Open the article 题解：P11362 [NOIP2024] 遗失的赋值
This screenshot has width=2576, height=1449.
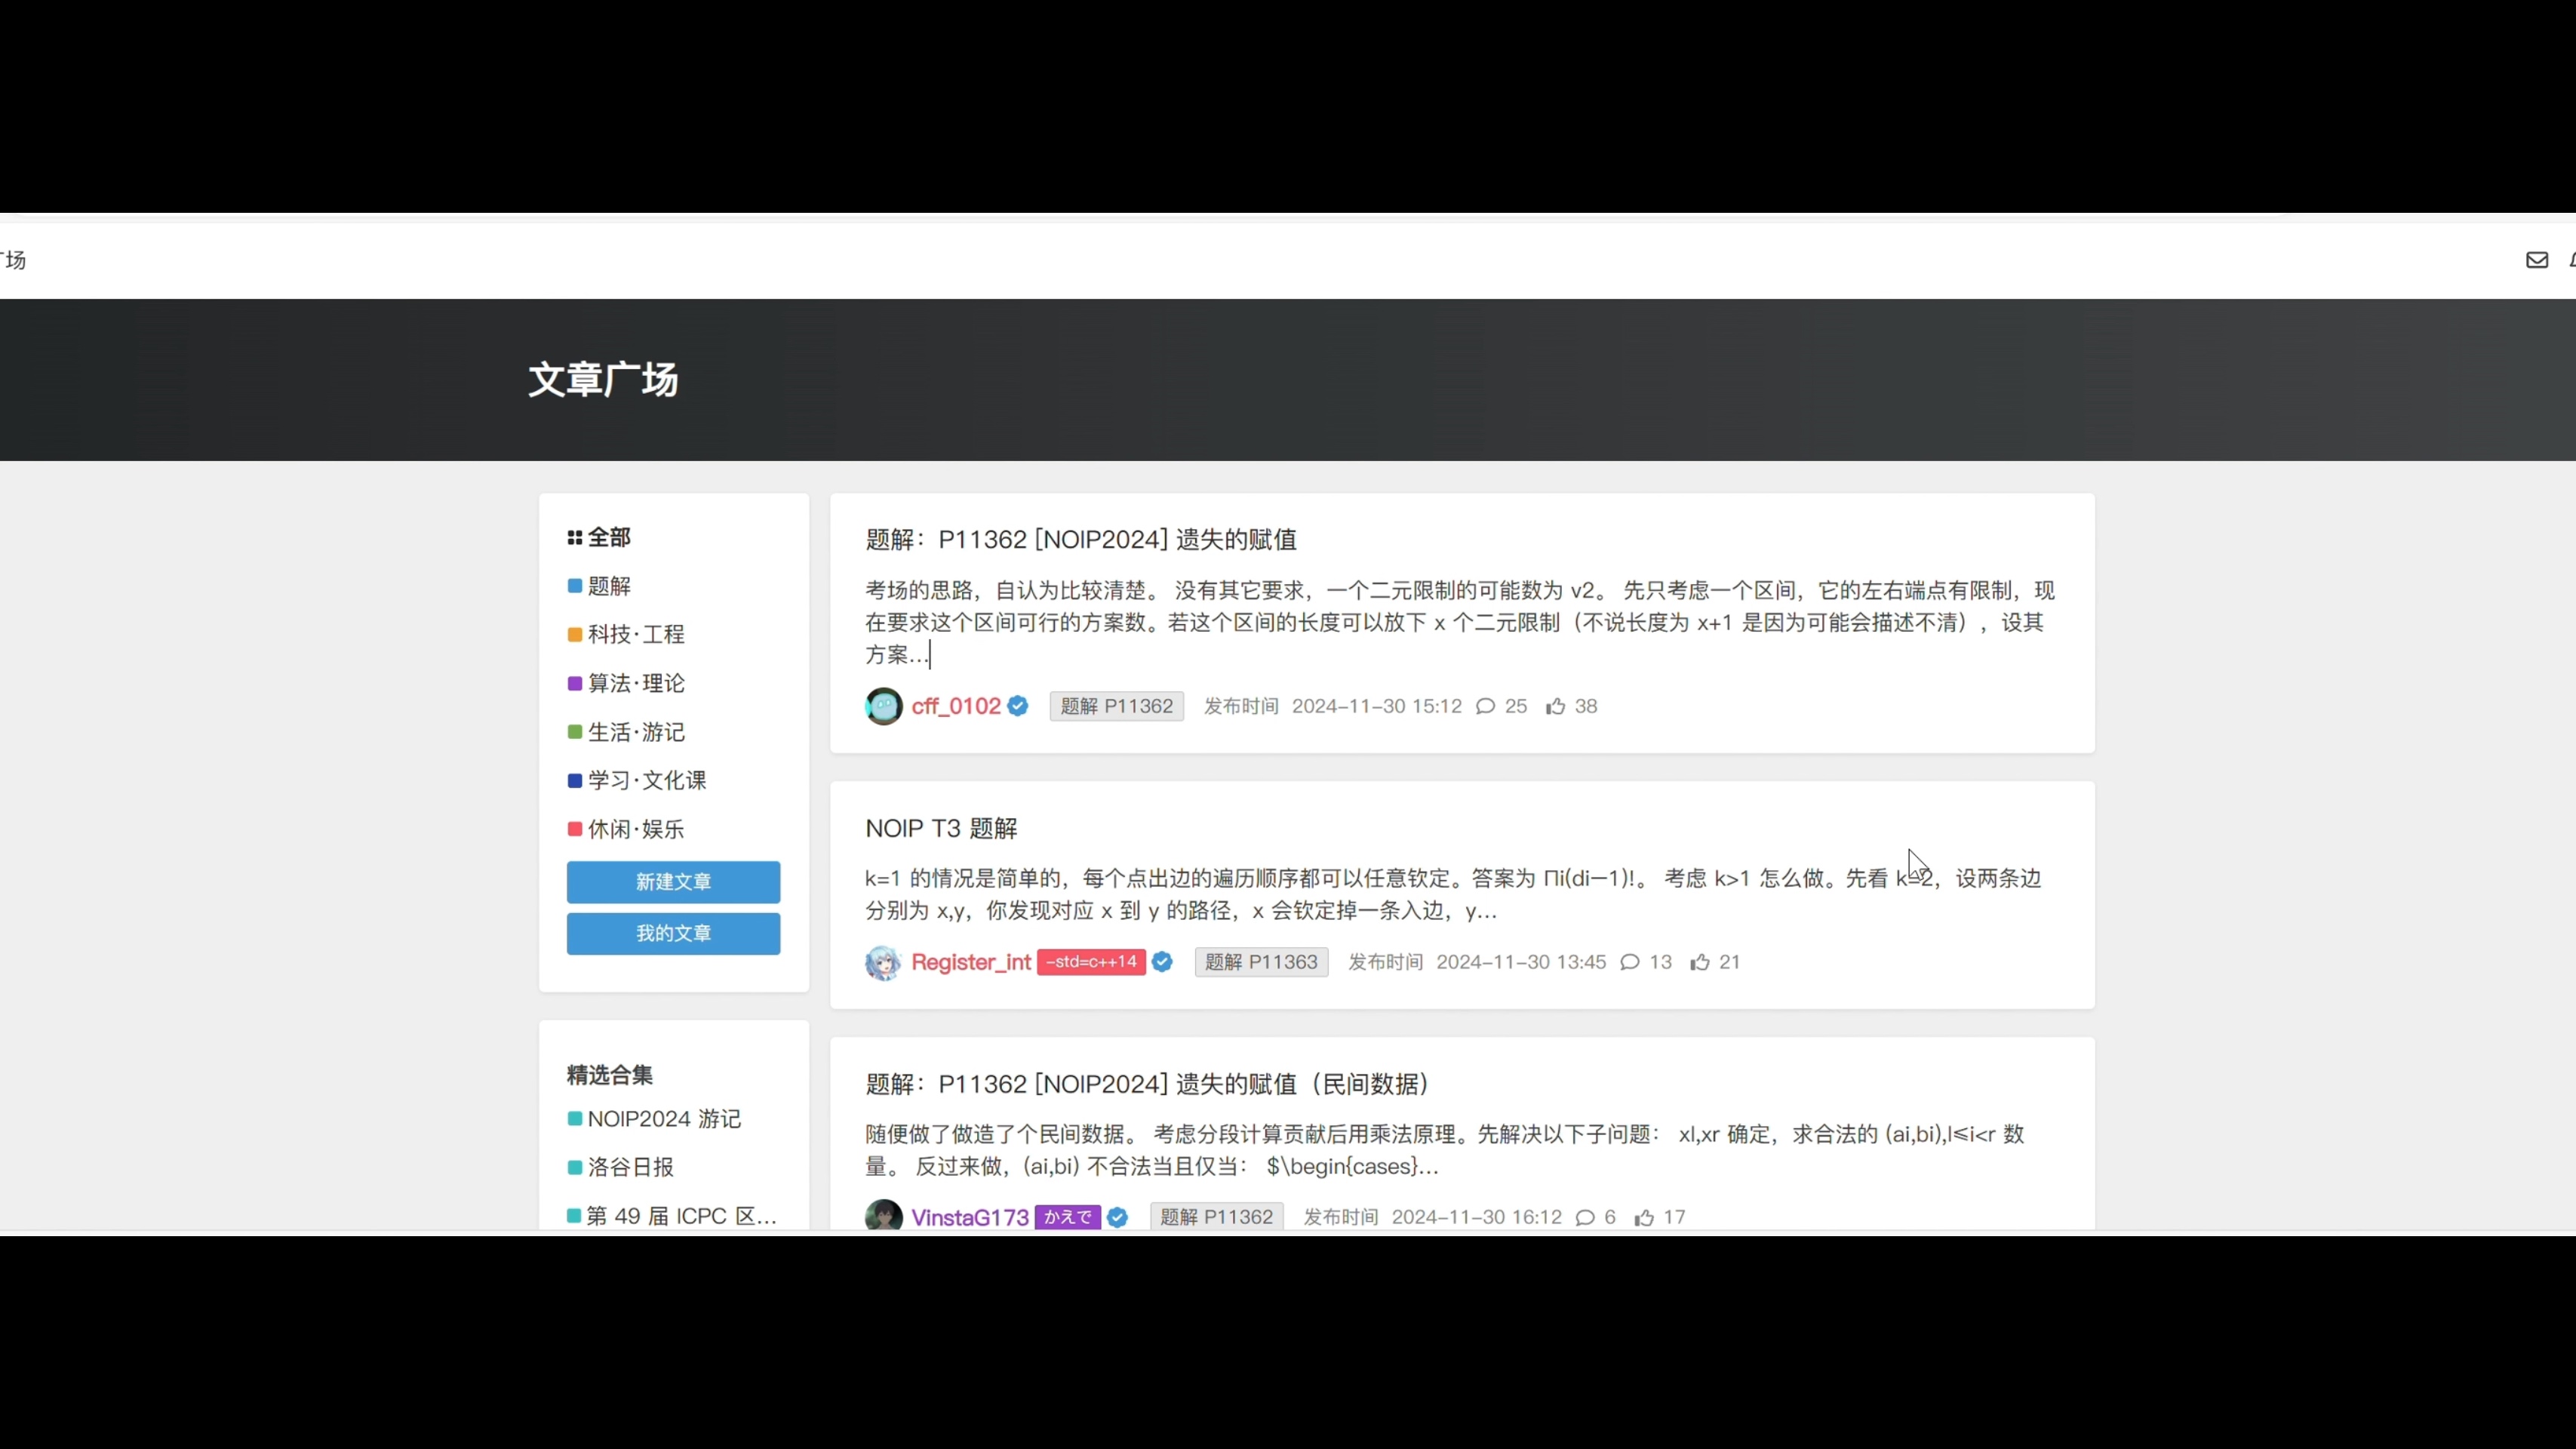tap(1080, 539)
